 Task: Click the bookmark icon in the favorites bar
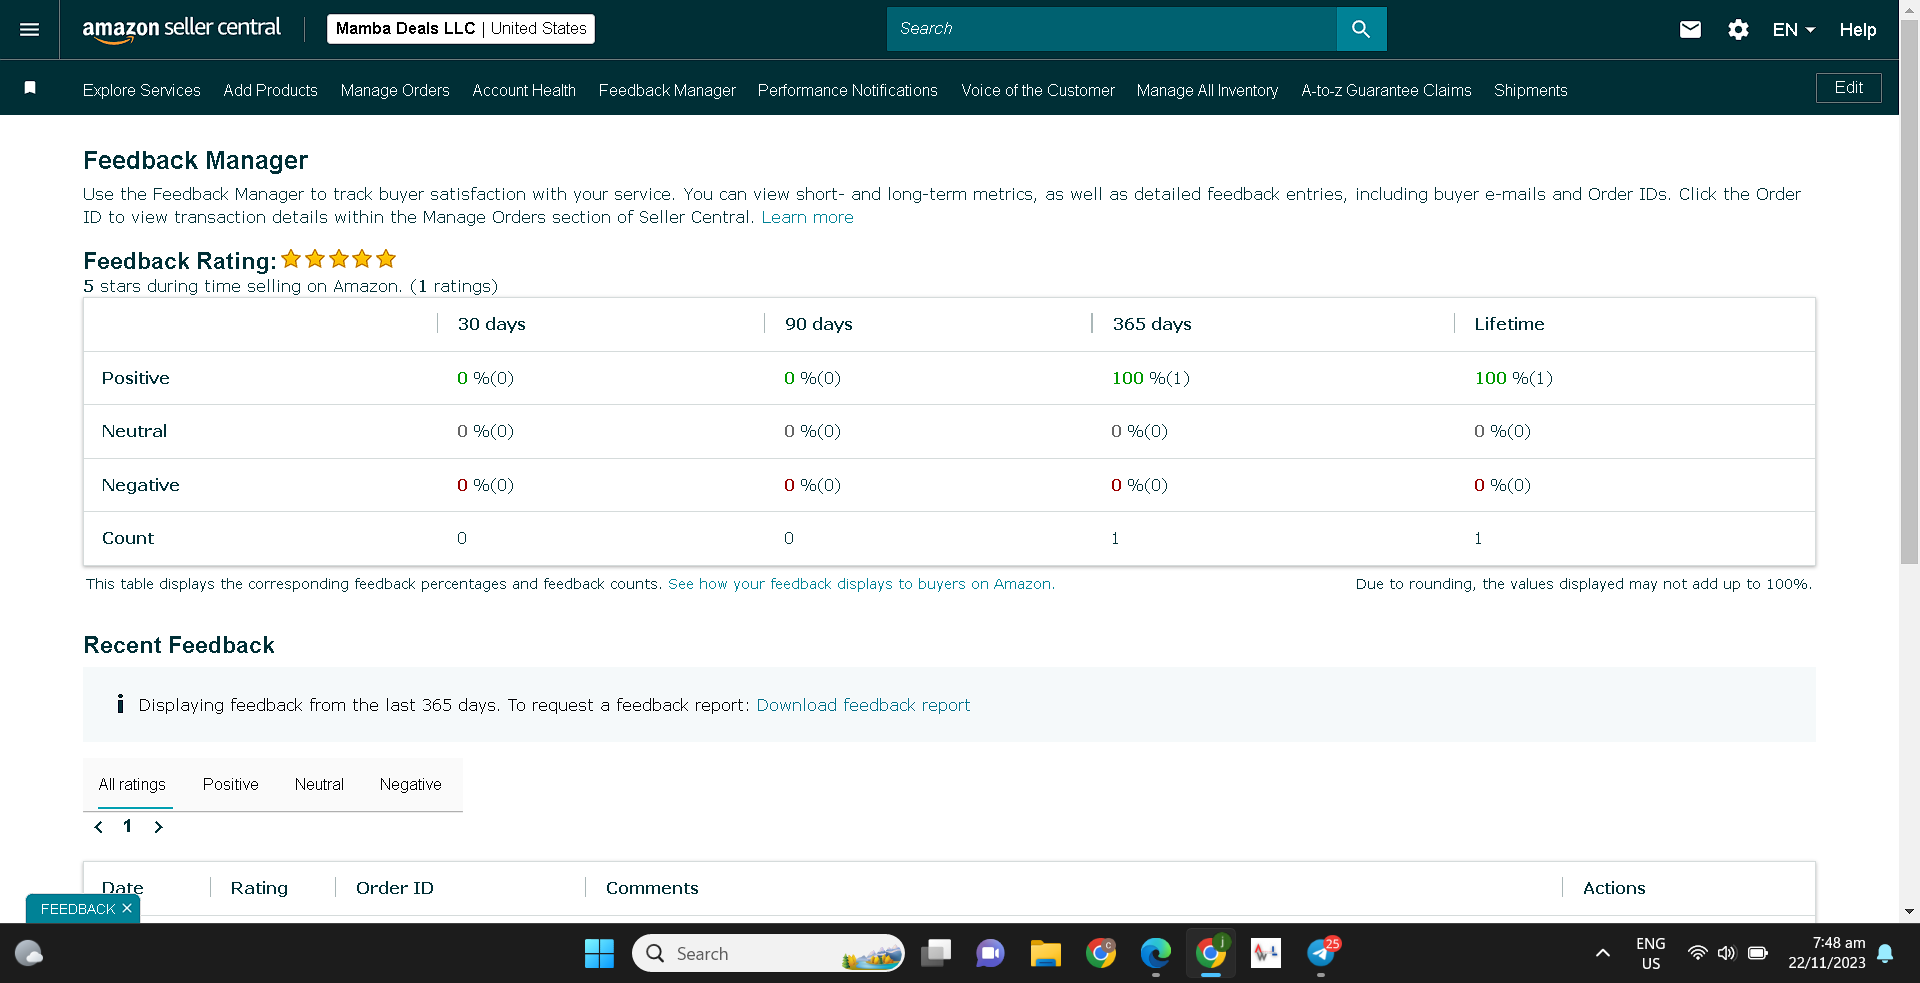(30, 88)
